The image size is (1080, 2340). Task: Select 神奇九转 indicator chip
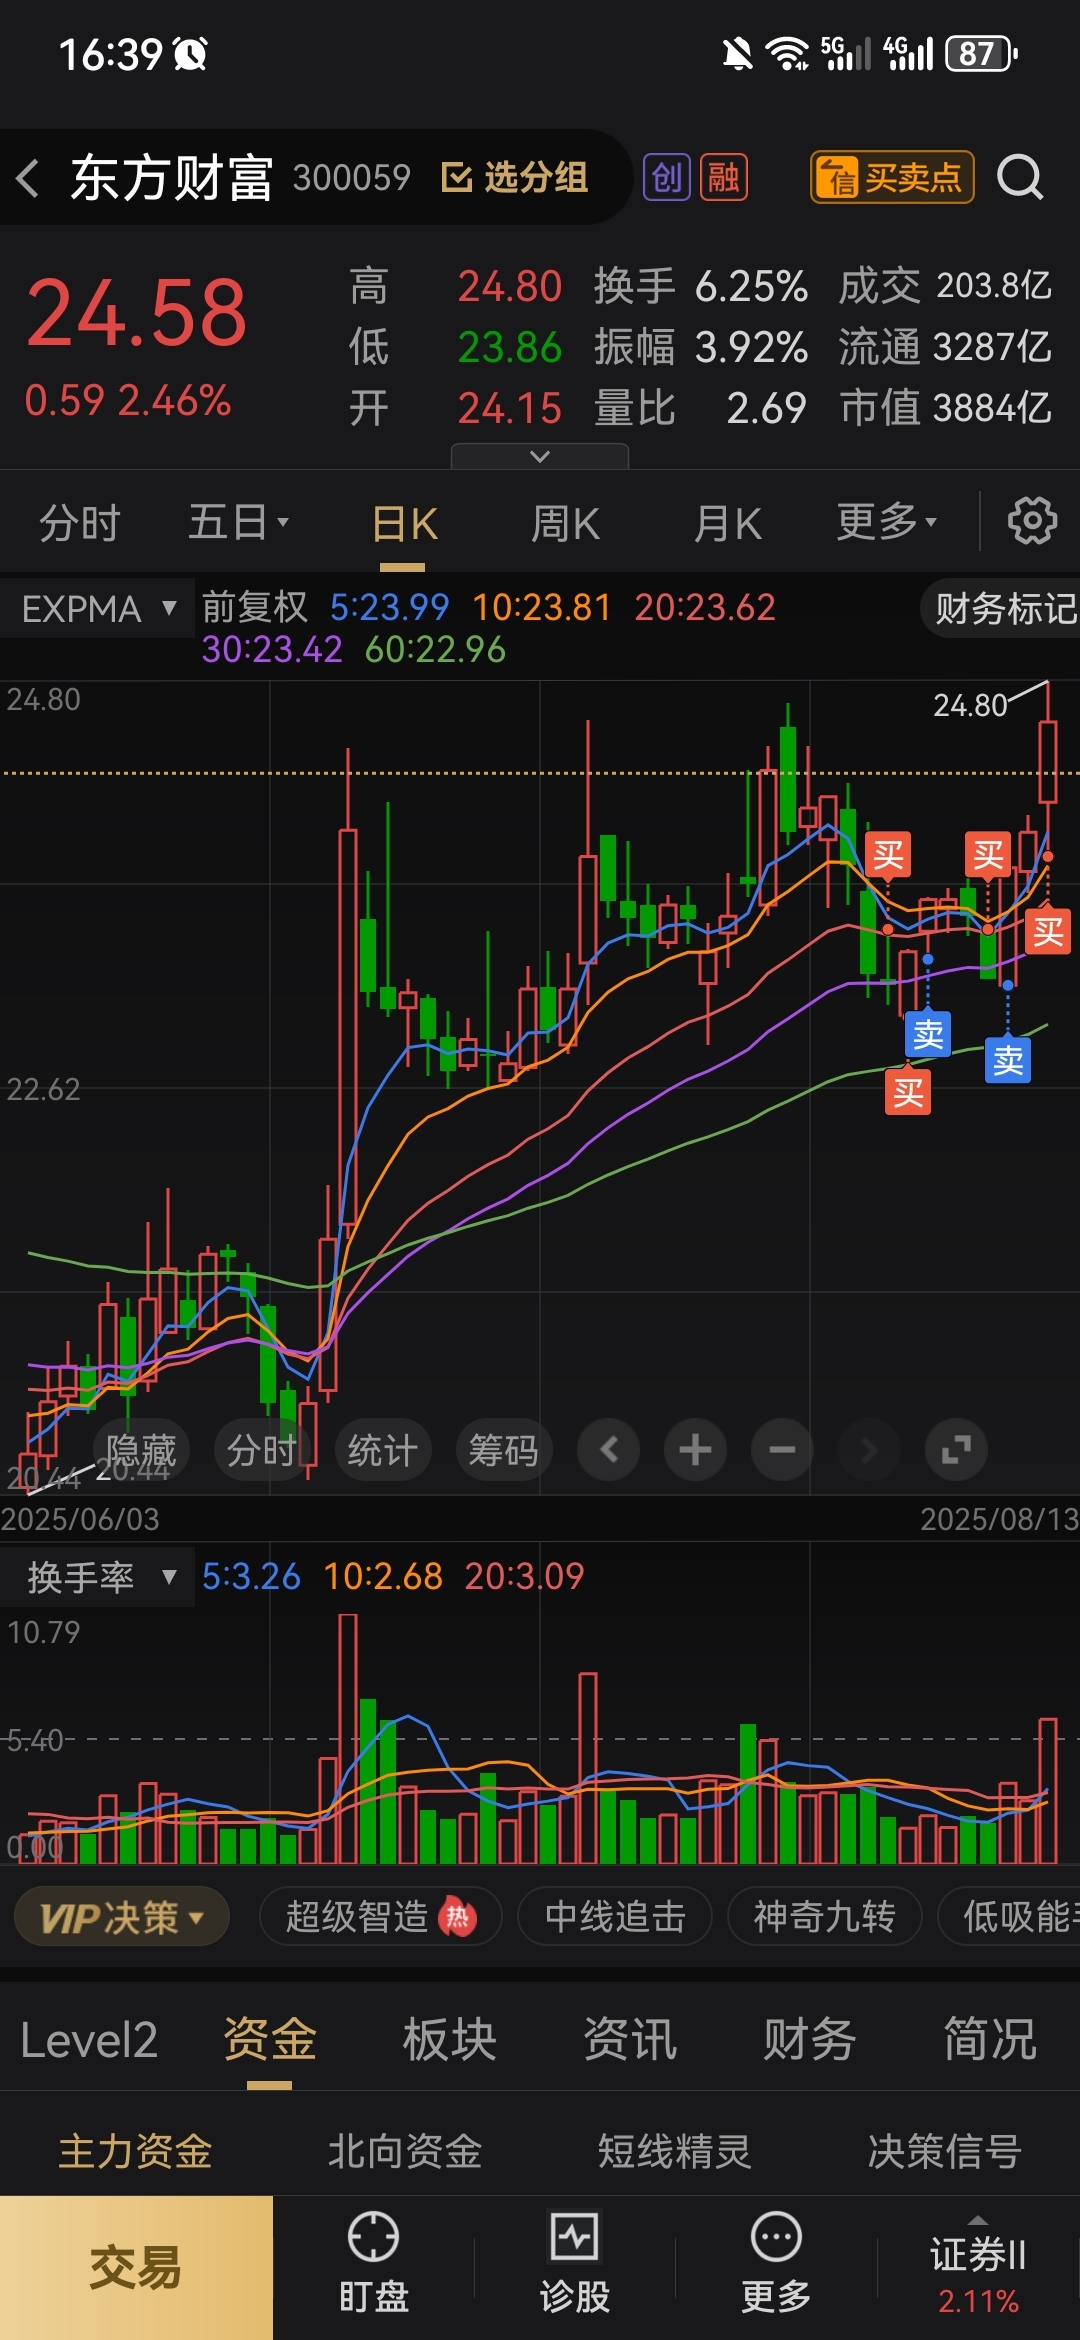(x=824, y=1917)
